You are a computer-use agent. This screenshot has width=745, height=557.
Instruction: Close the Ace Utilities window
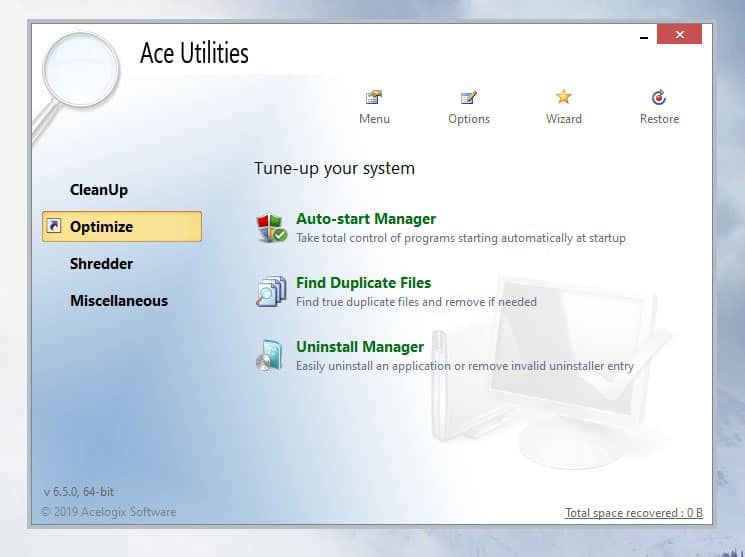pyautogui.click(x=679, y=34)
